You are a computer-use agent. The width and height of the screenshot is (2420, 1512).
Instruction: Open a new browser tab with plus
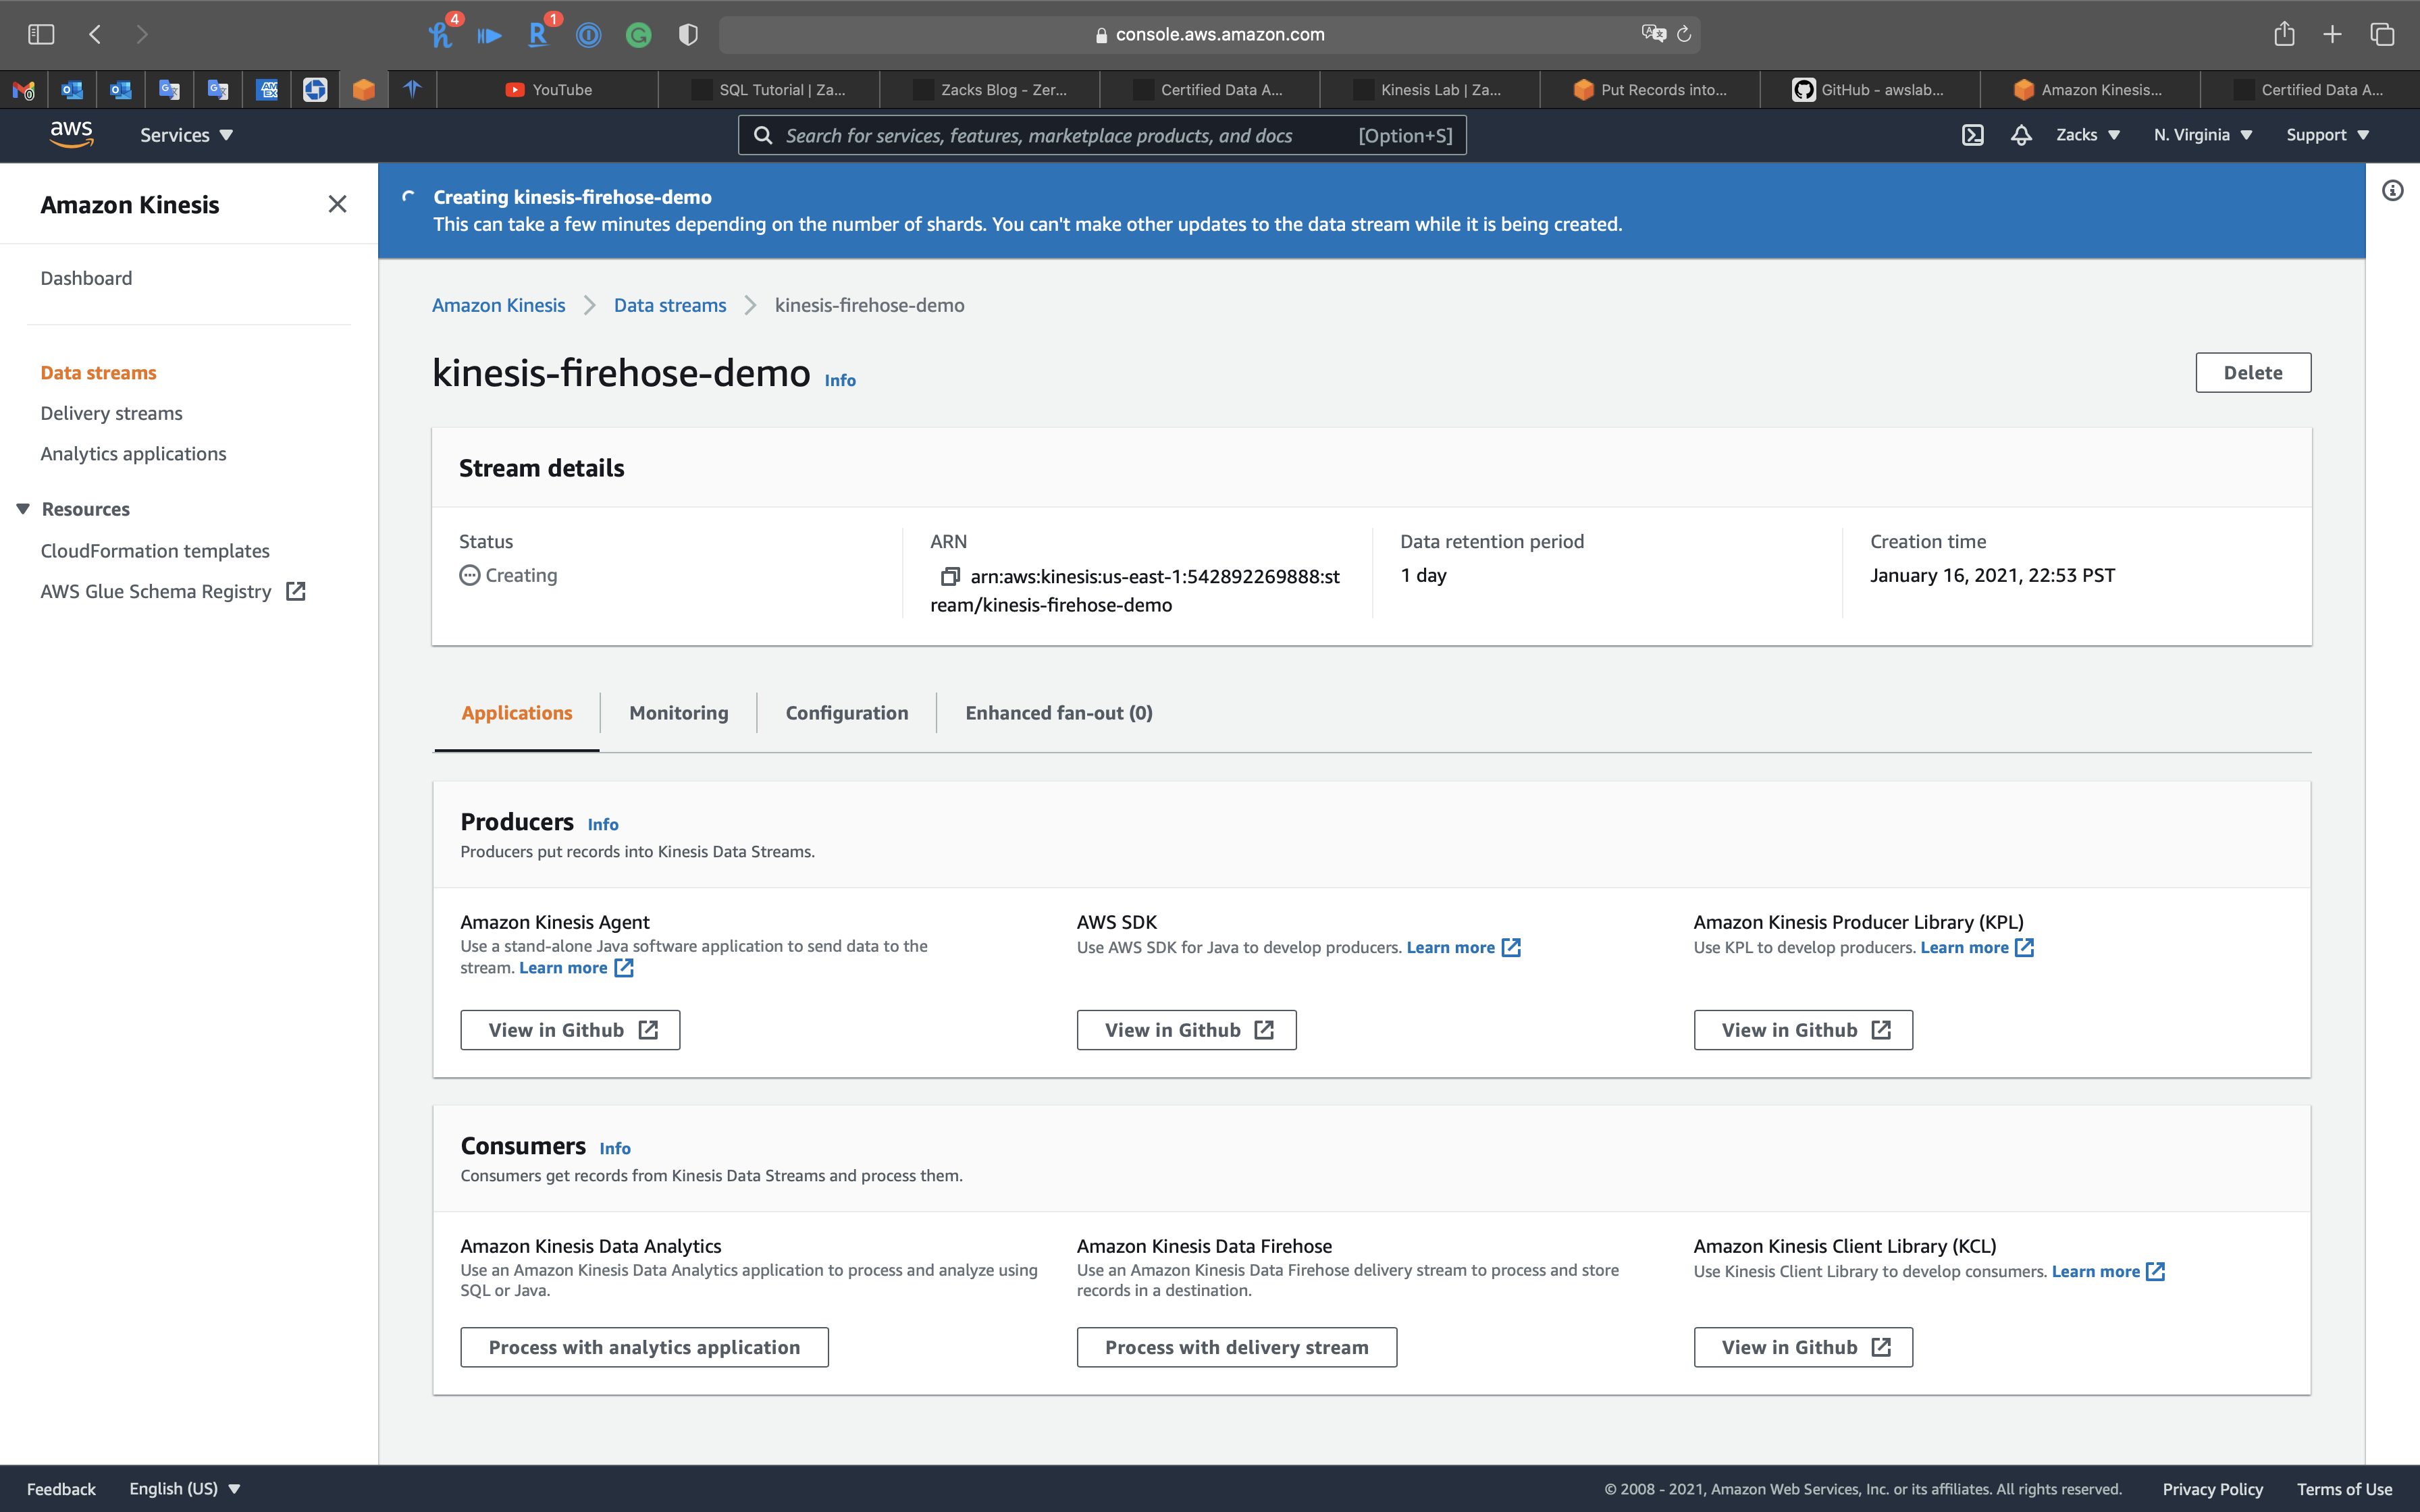(2332, 34)
